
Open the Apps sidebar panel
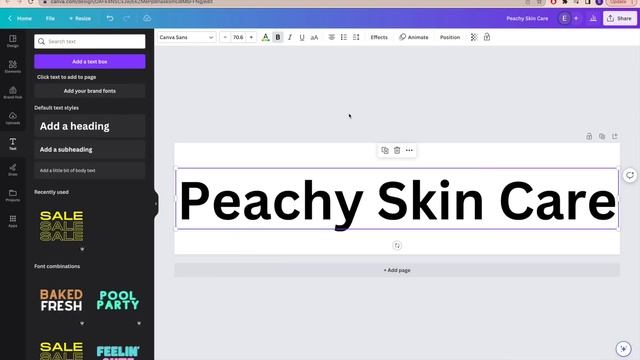pyautogui.click(x=13, y=221)
